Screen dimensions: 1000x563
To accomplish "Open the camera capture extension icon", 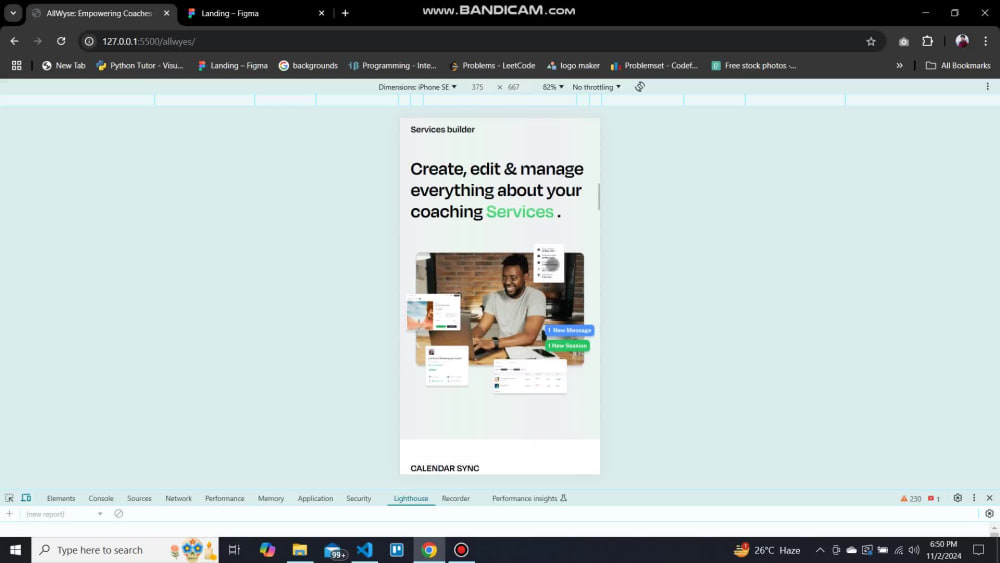I will pyautogui.click(x=904, y=41).
